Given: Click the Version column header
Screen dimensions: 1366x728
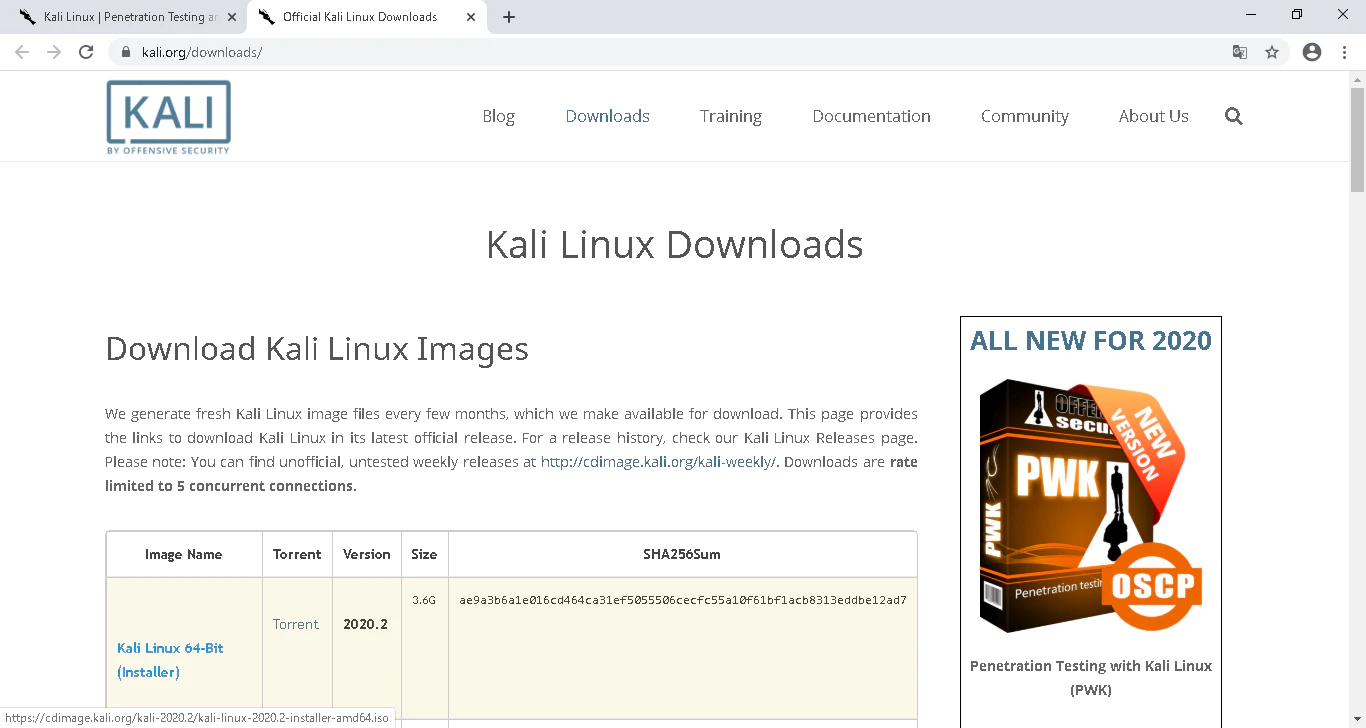Looking at the screenshot, I should pos(367,554).
